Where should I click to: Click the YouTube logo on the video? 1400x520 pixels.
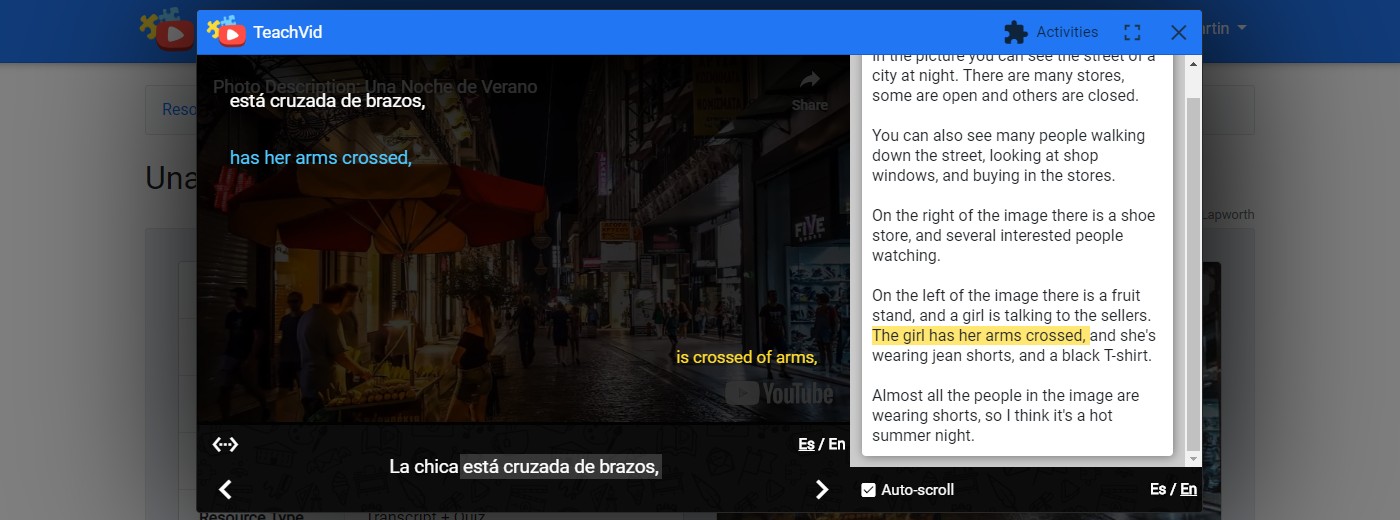tap(779, 394)
